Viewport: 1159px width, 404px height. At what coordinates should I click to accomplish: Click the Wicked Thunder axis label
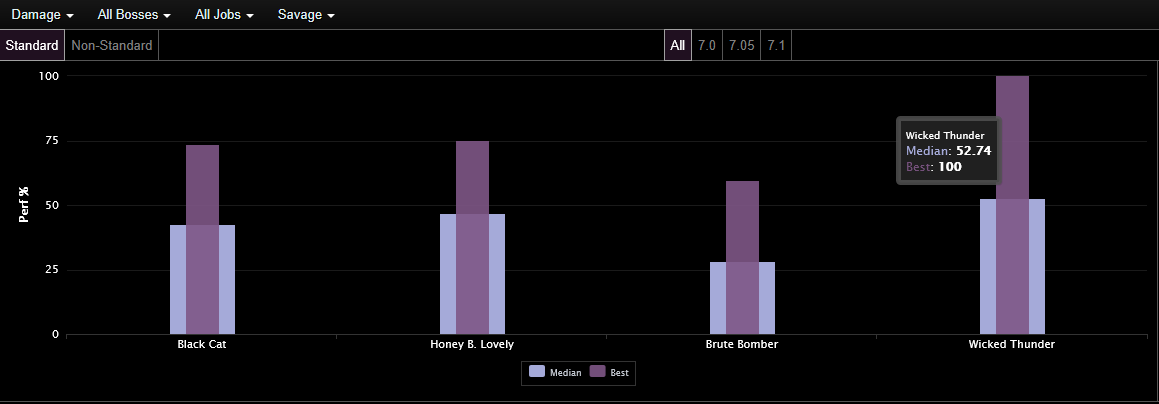(x=1012, y=345)
